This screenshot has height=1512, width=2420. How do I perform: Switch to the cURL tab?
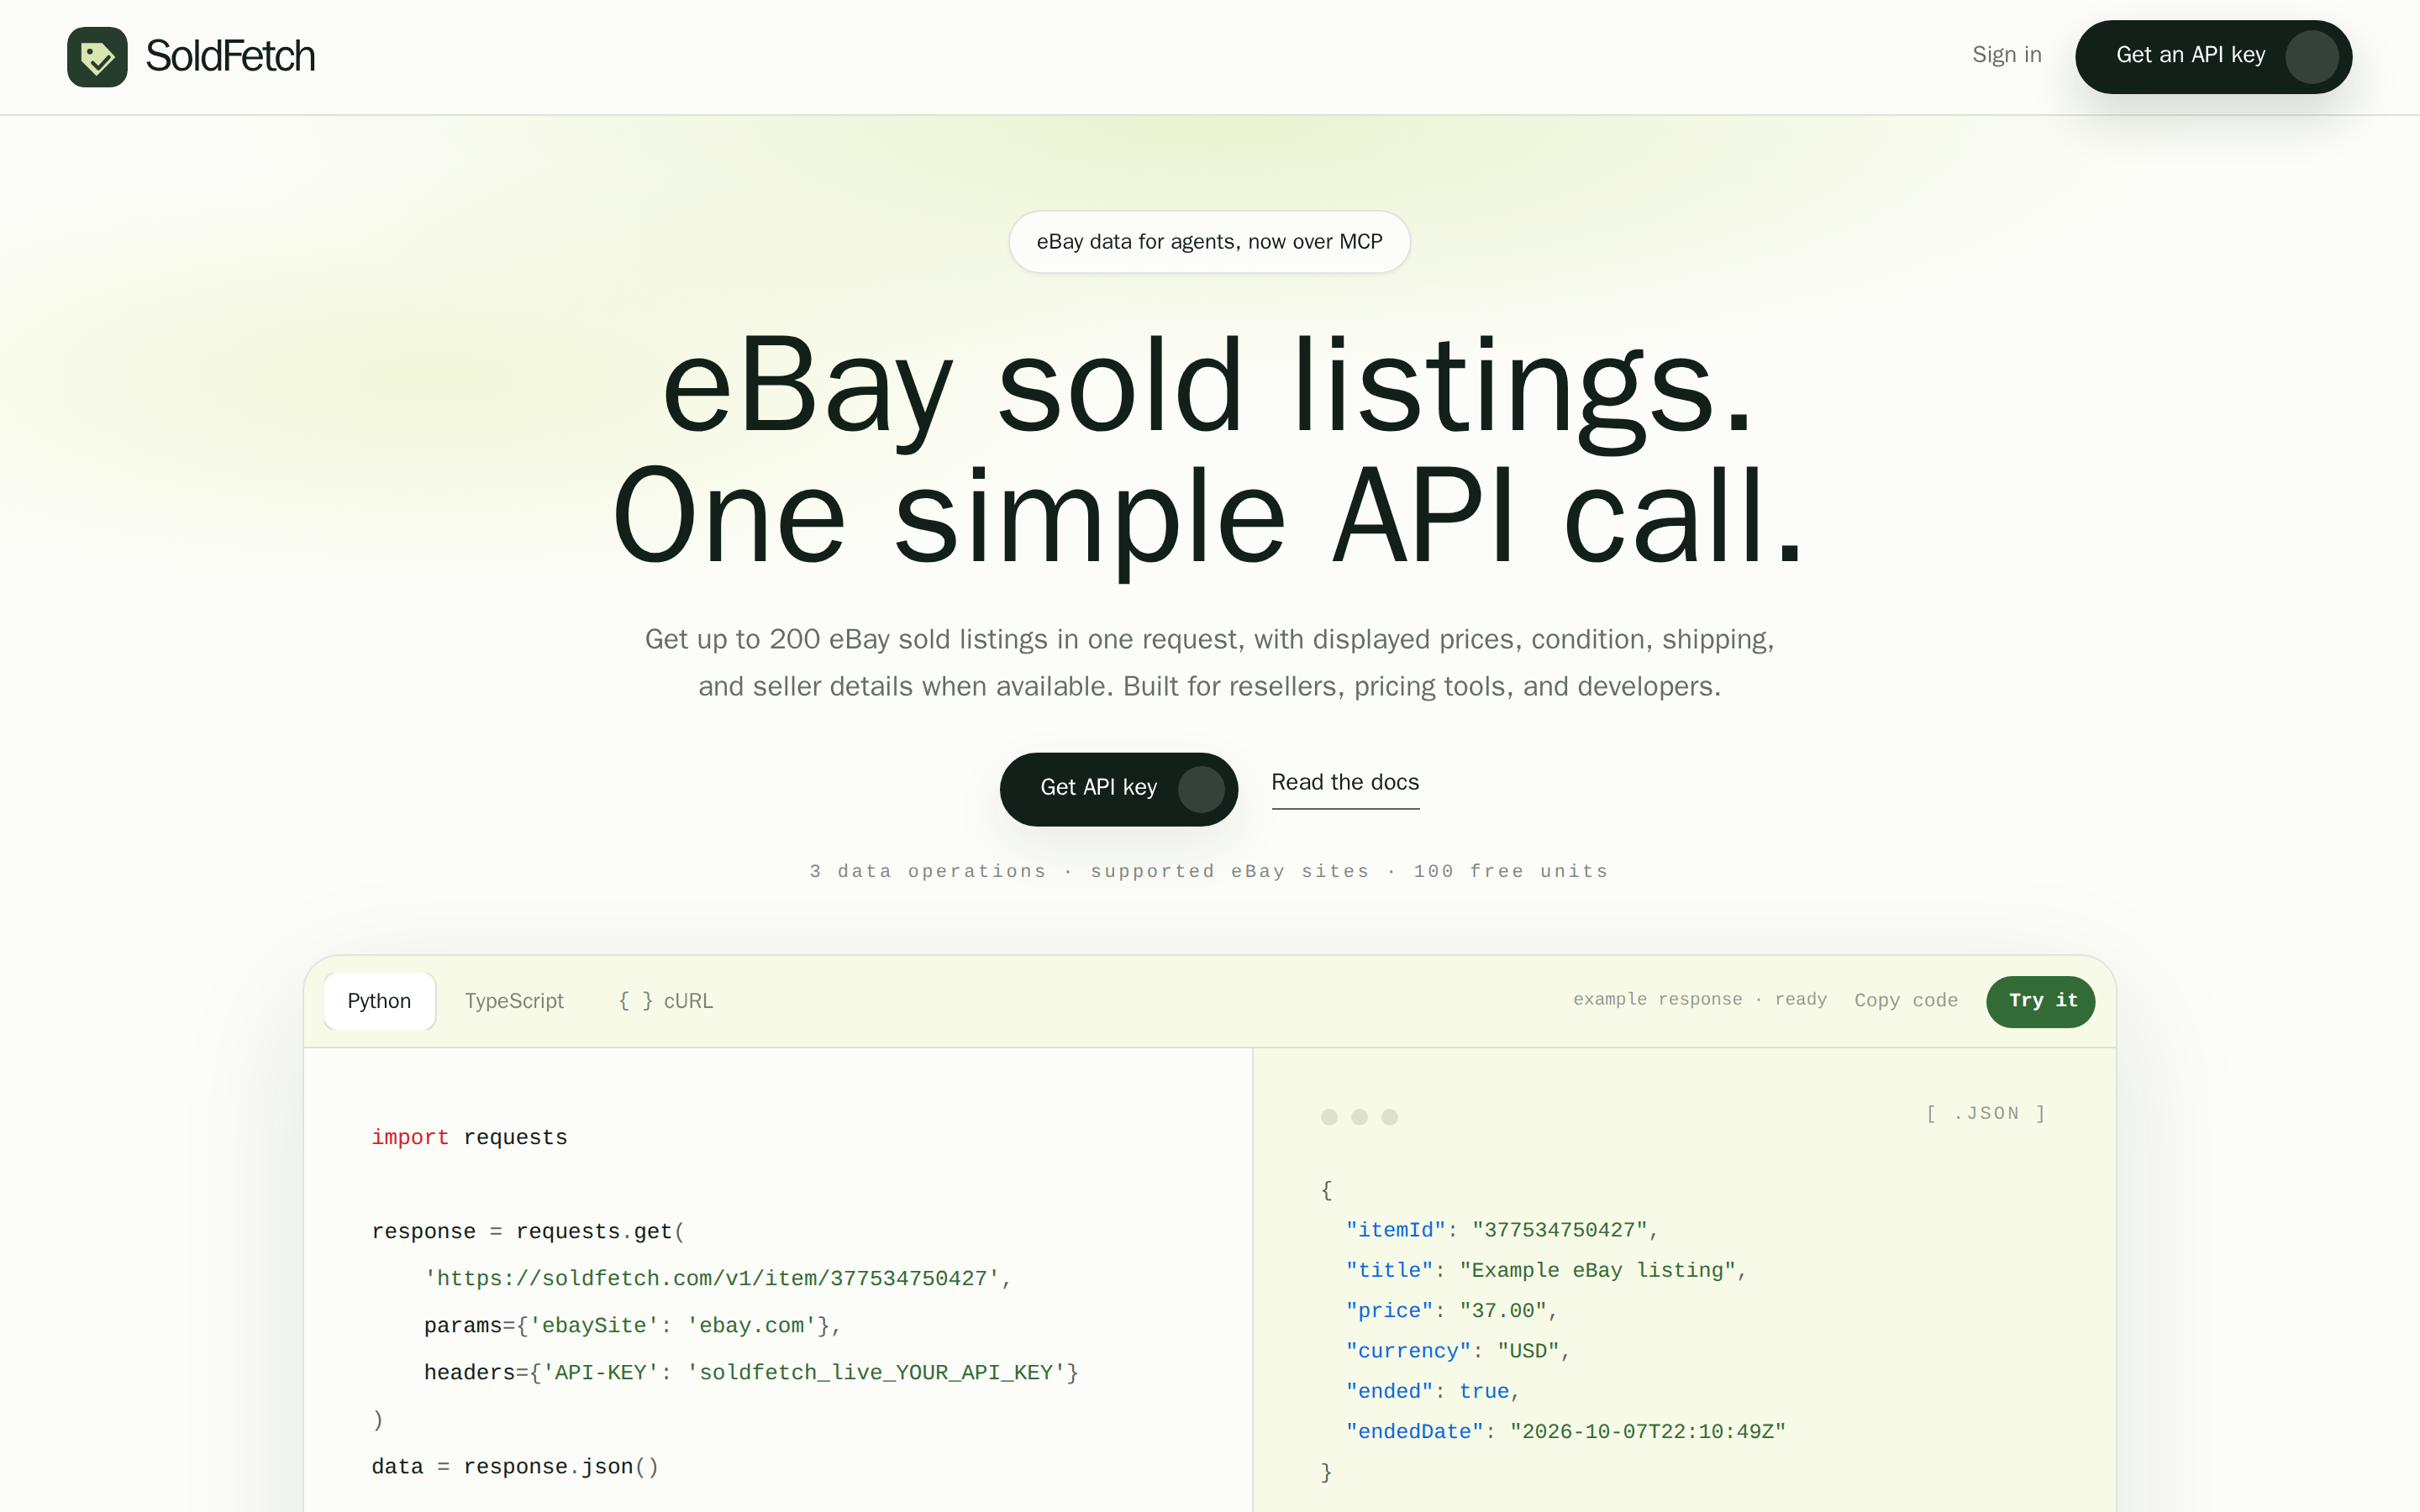(665, 1001)
